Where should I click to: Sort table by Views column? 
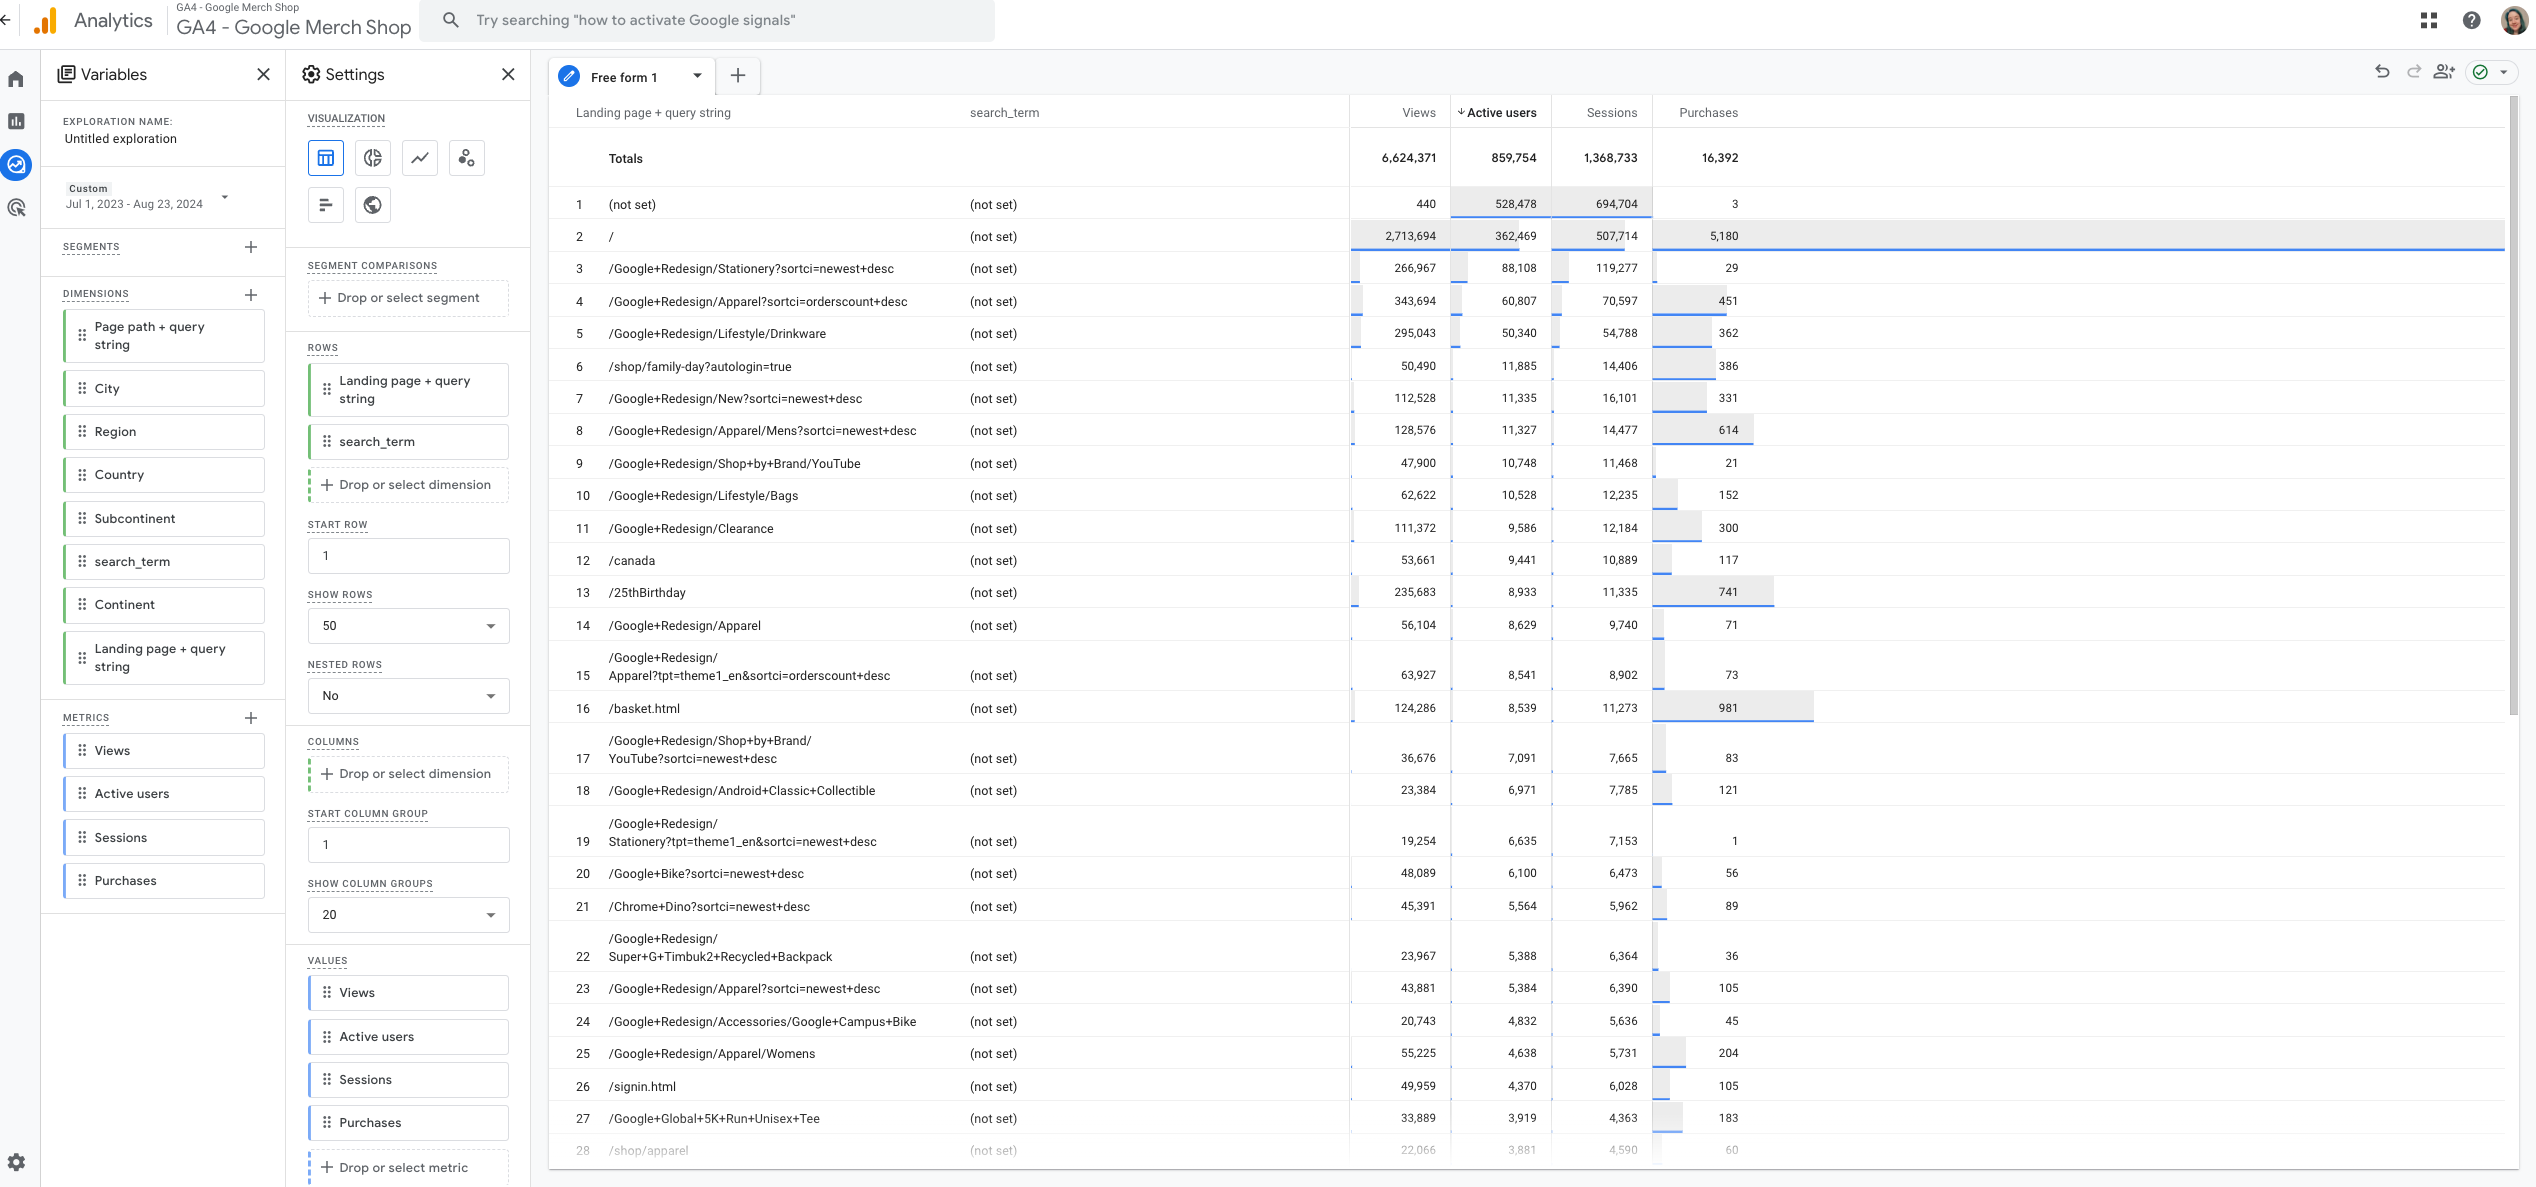tap(1418, 113)
